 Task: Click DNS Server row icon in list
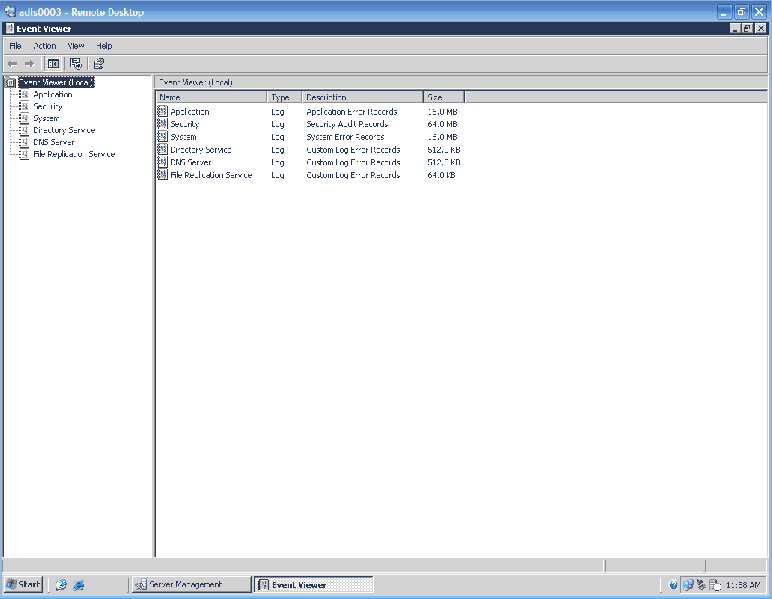(x=162, y=161)
